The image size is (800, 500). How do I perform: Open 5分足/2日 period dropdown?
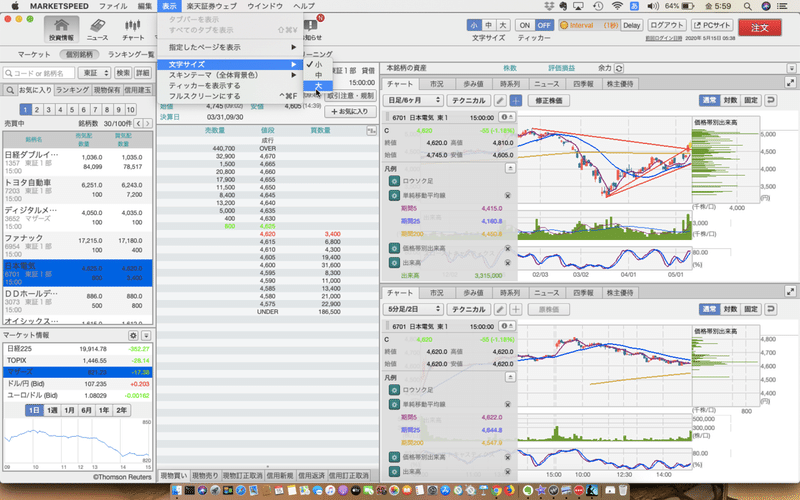click(413, 309)
